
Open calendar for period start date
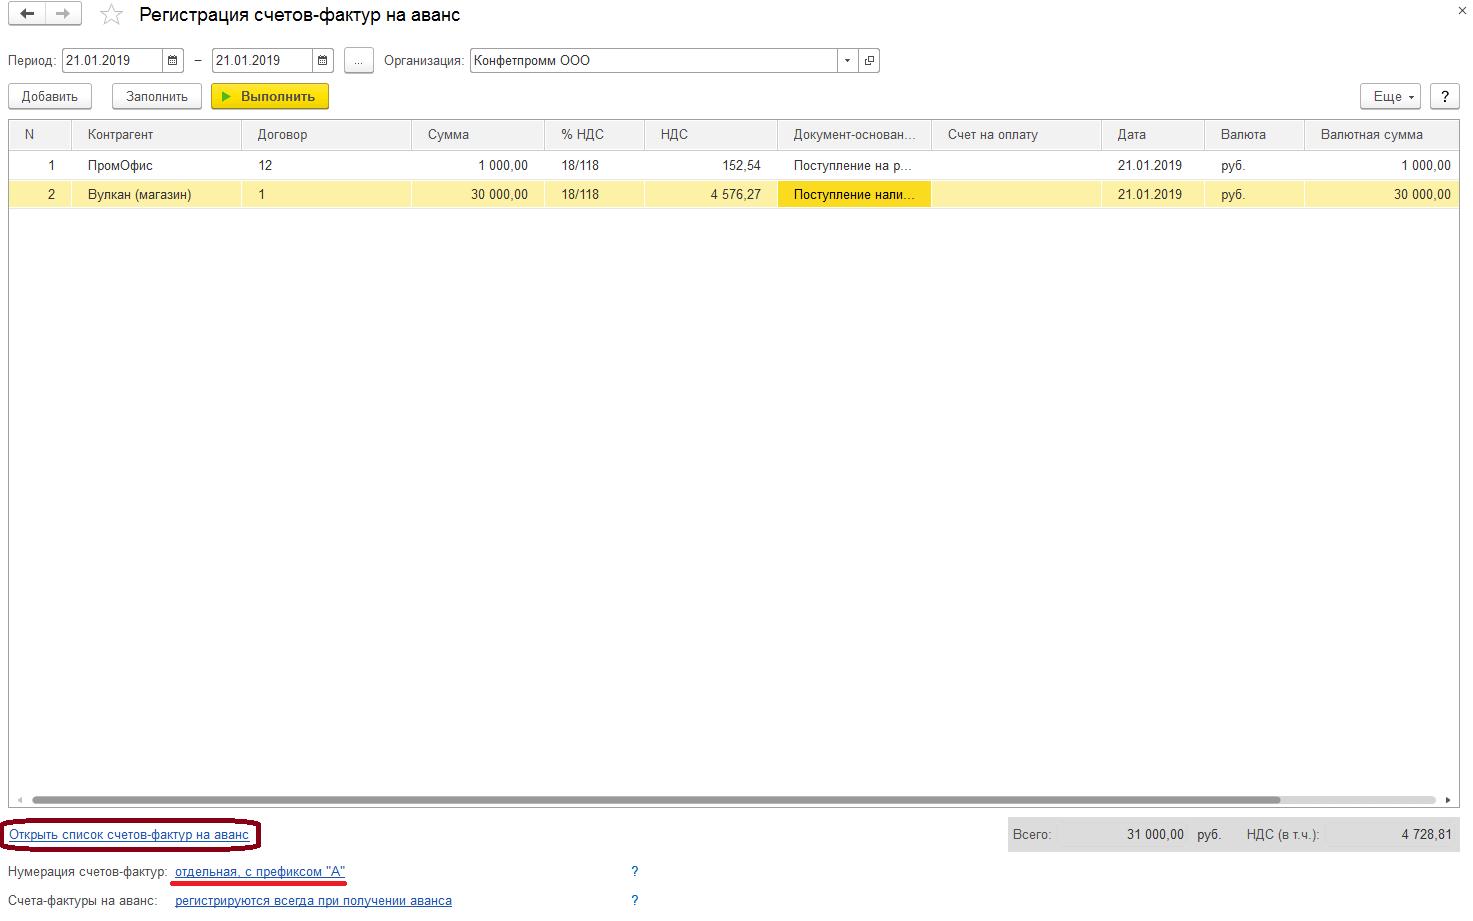point(174,60)
